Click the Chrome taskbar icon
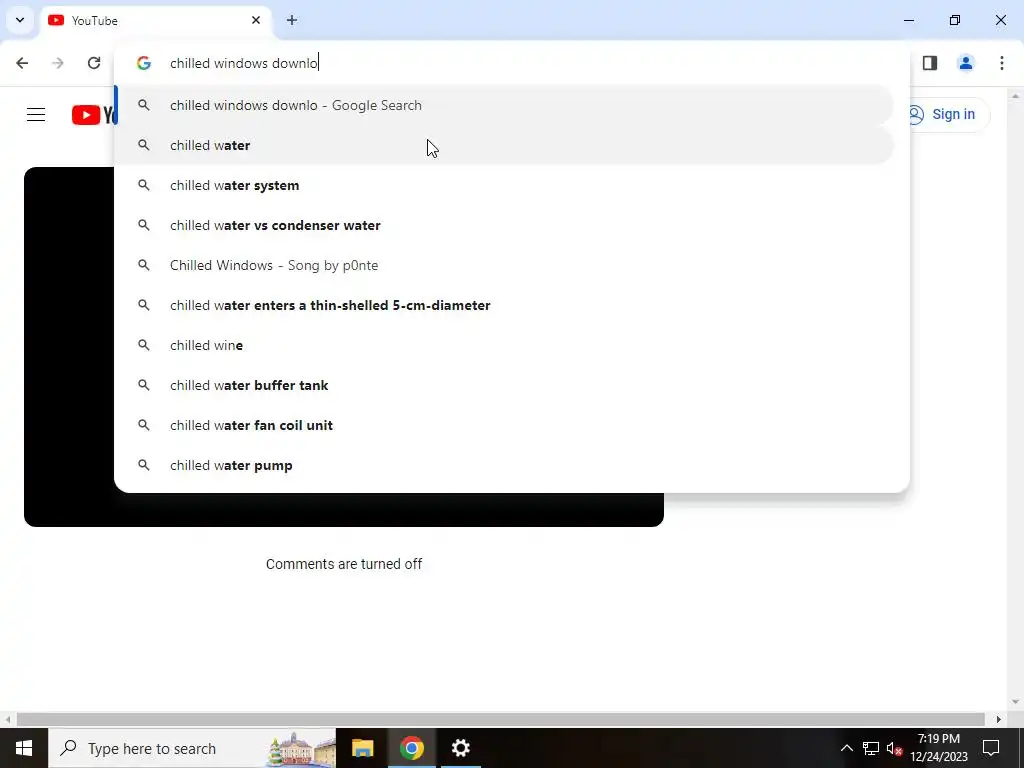The height and width of the screenshot is (768, 1024). (411, 748)
